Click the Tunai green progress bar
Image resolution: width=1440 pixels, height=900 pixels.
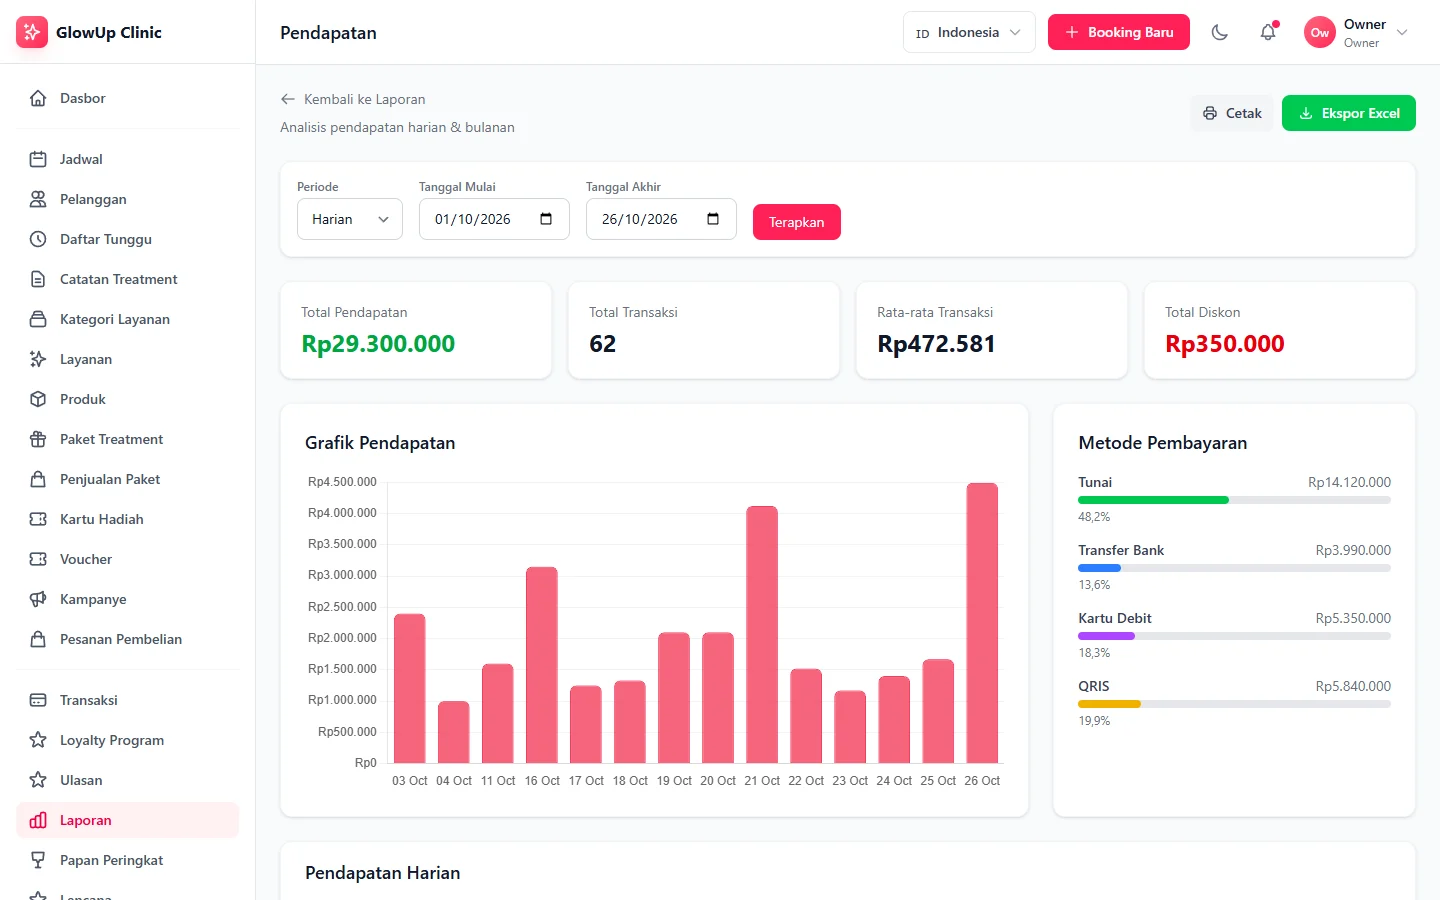click(1153, 500)
